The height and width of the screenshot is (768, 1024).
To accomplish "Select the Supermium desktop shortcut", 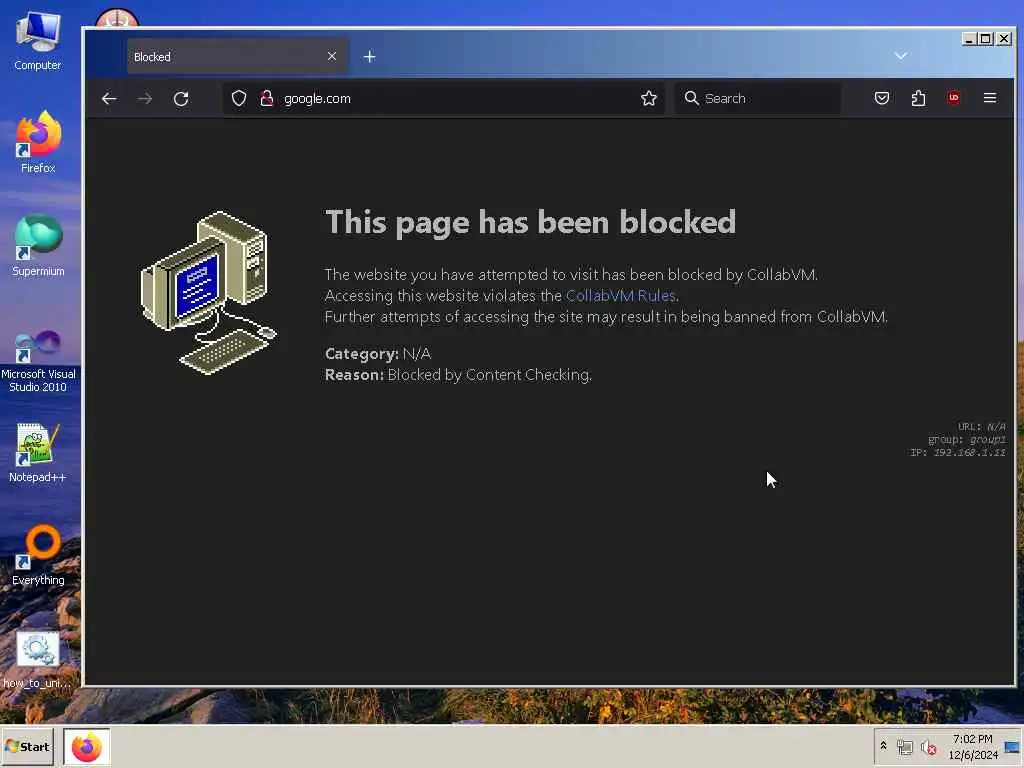I will pos(38,246).
